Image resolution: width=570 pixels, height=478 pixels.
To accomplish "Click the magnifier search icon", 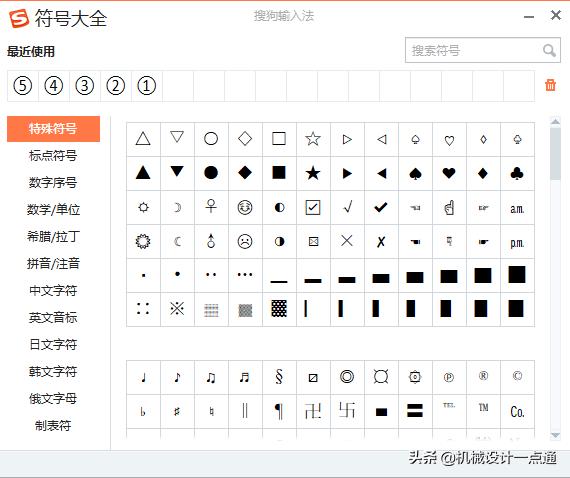I will (x=549, y=50).
